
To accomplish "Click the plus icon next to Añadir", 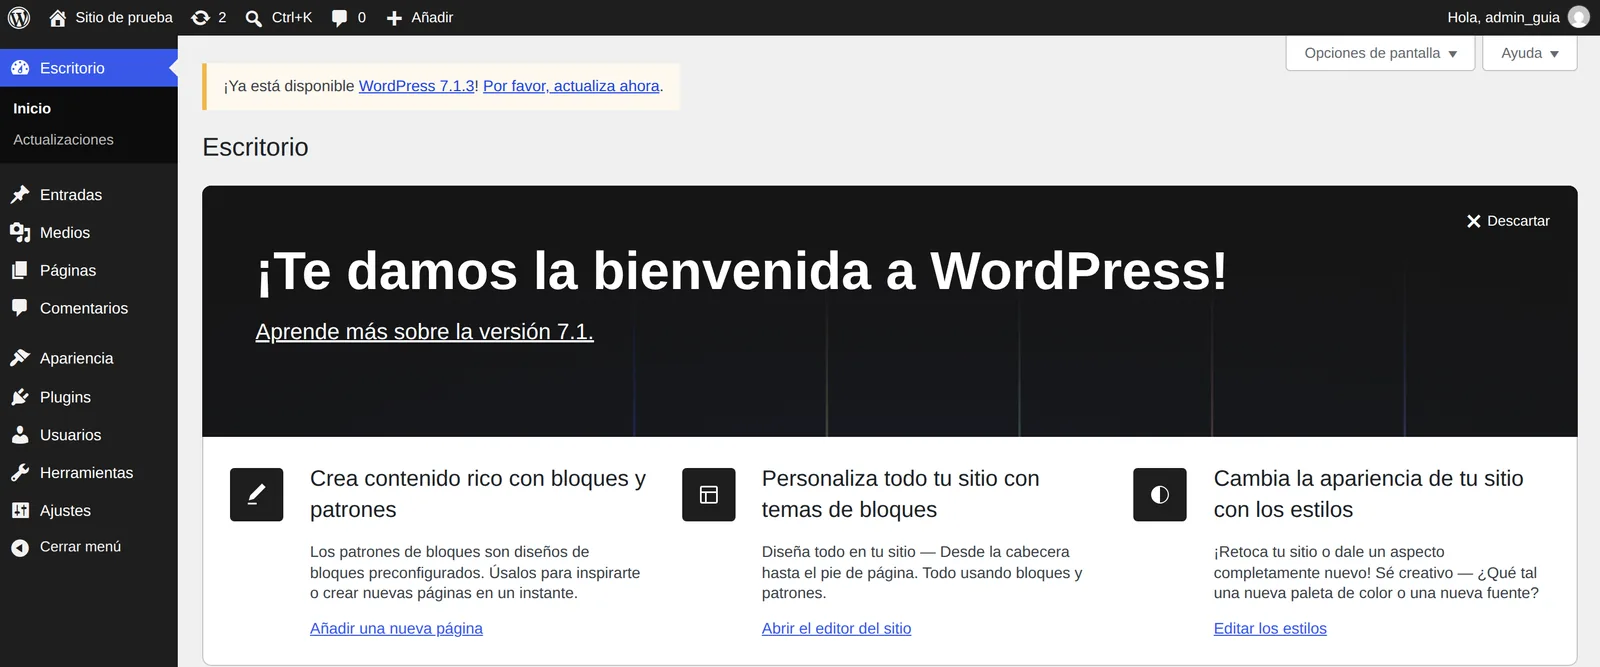I will point(394,18).
